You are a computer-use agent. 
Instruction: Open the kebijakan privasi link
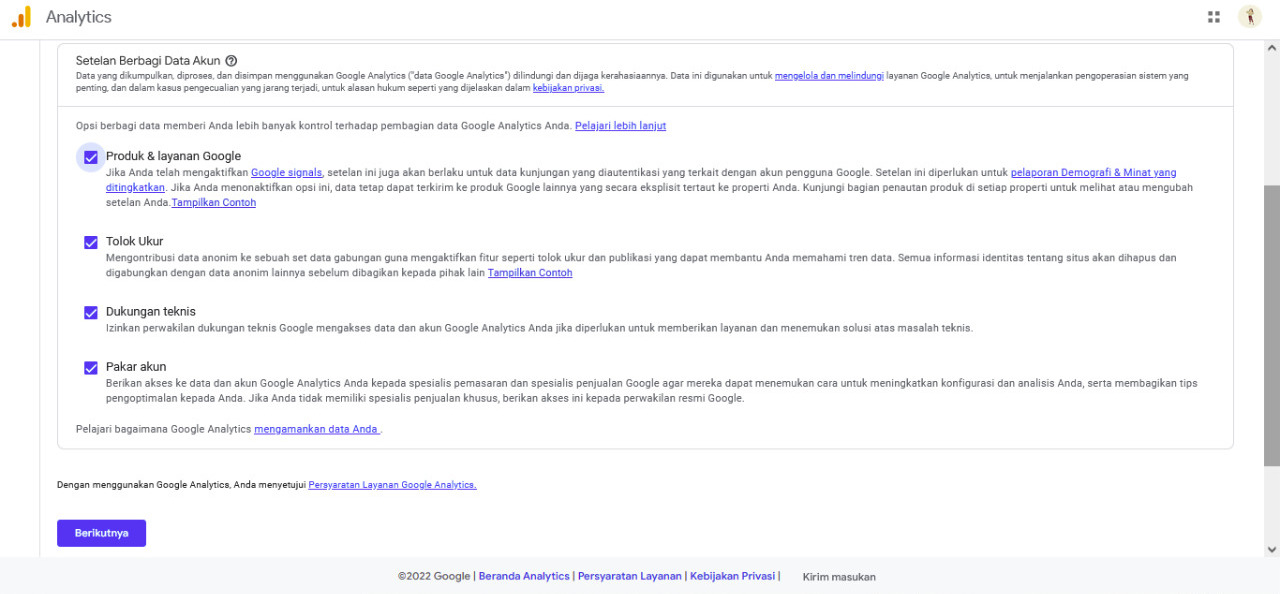coord(568,88)
